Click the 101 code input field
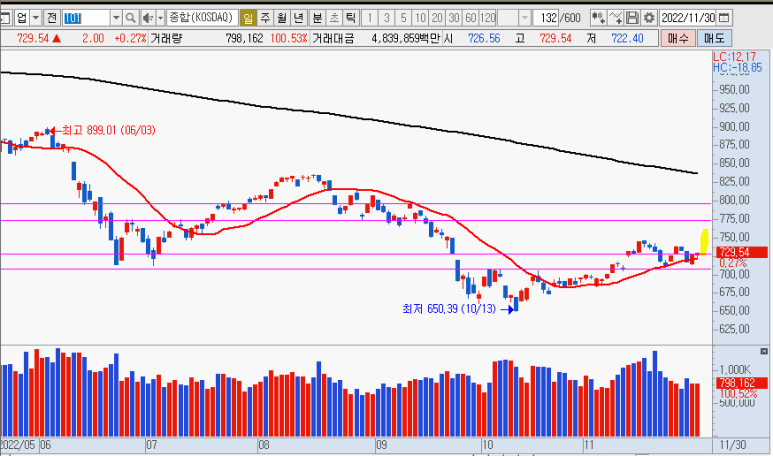Viewport: 773px width, 456px height. coord(86,19)
